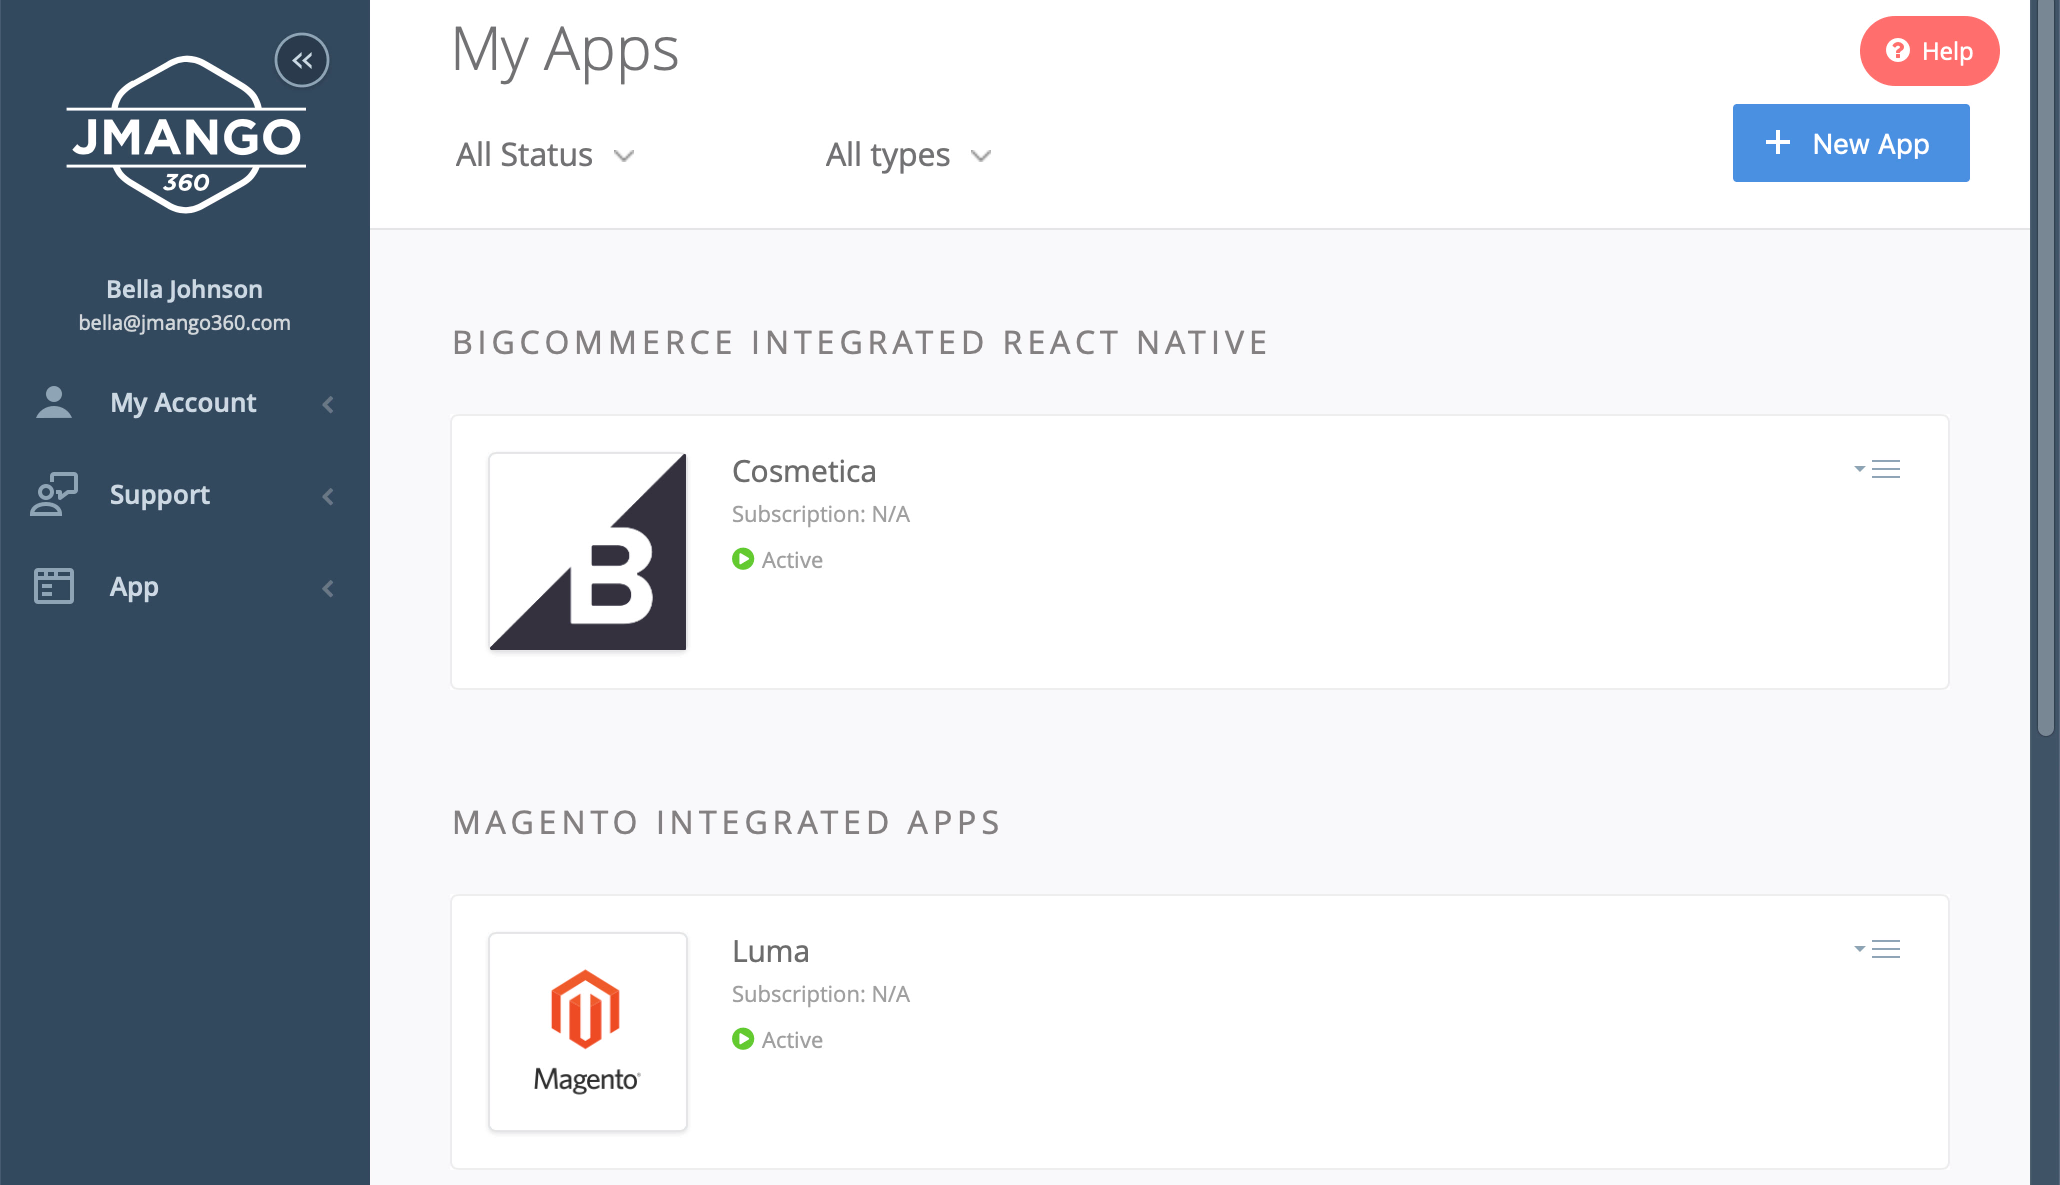Collapse the sidebar with double-chevron icon
This screenshot has width=2060, height=1185.
coord(302,60)
